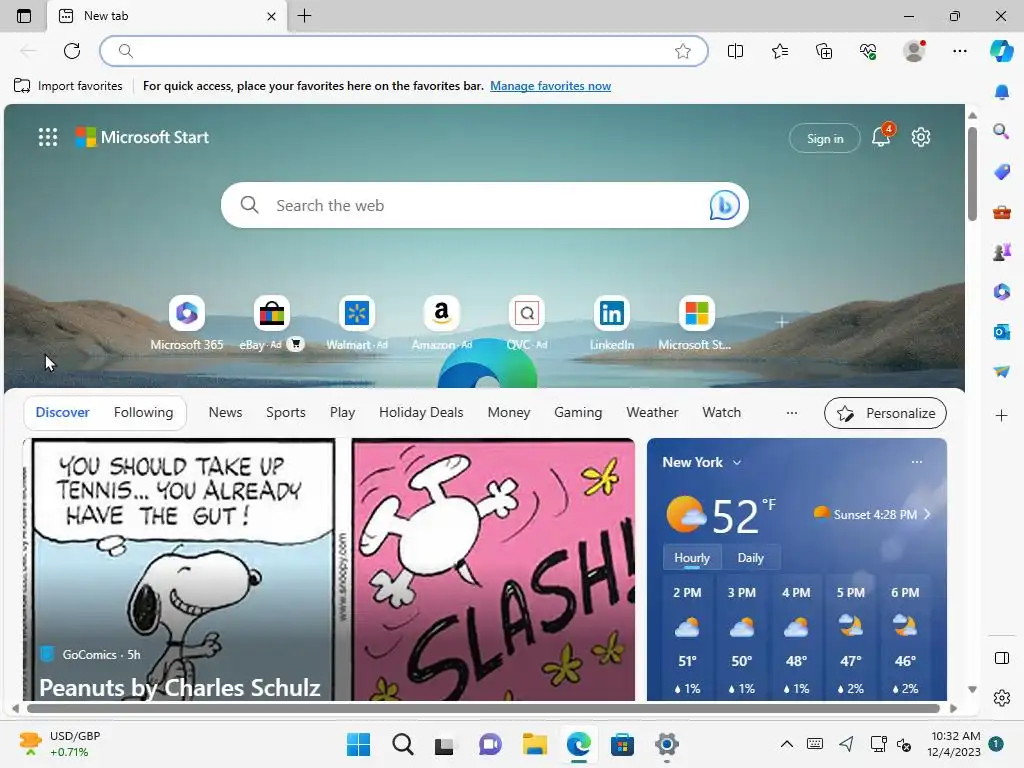Toggle sidebar visibility panel icon

1002,658
